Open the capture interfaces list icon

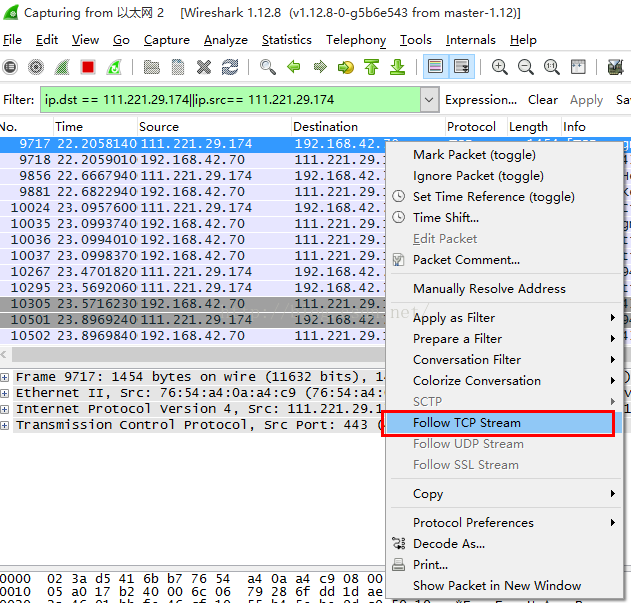[10, 67]
